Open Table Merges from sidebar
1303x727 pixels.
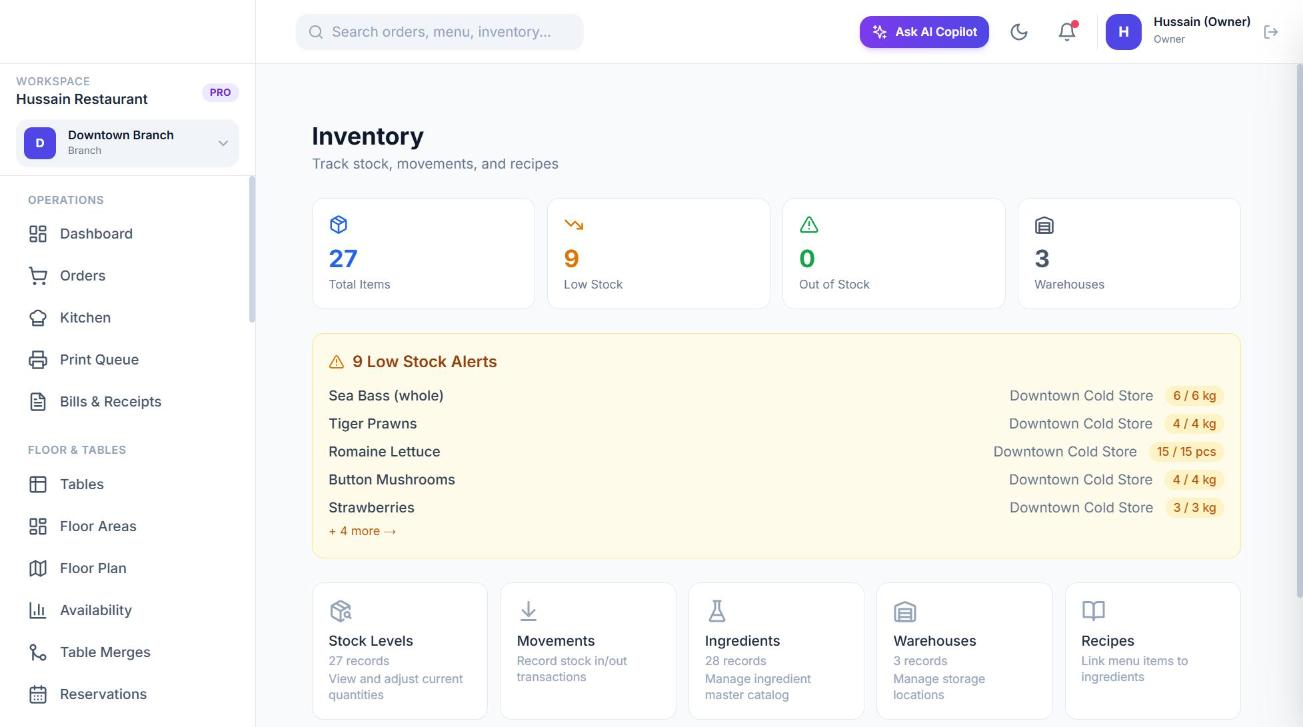tap(128, 652)
